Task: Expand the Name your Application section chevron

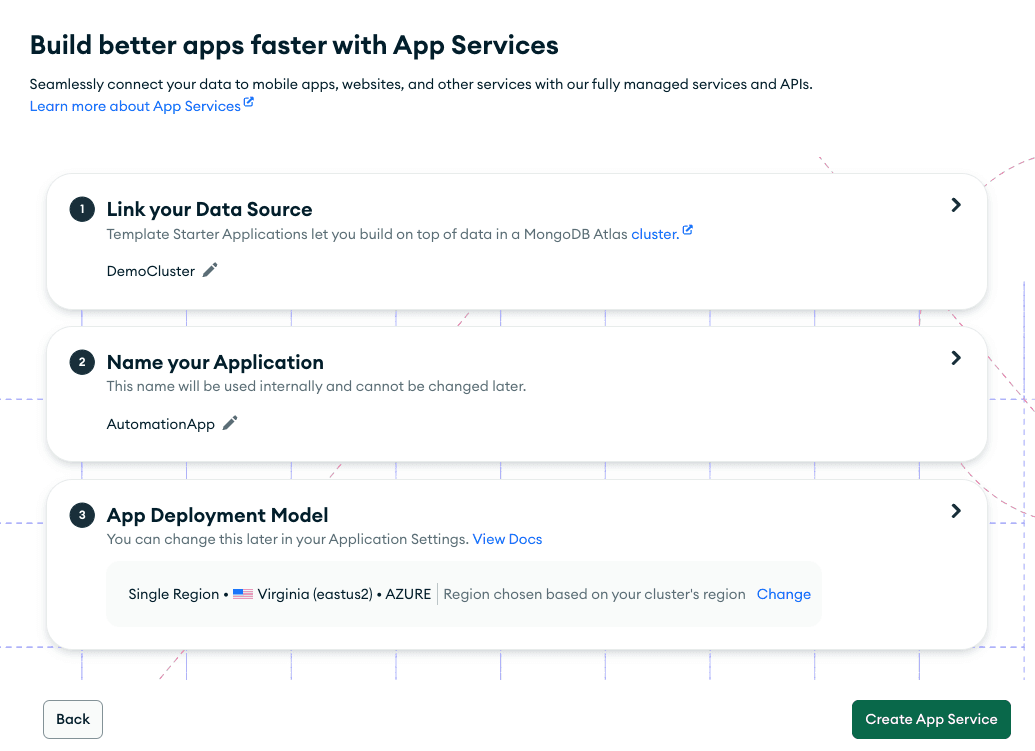Action: pyautogui.click(x=955, y=357)
